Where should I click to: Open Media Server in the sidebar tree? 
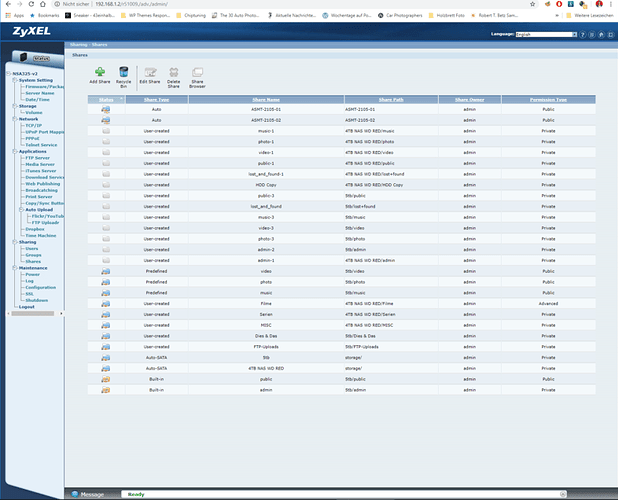tap(40, 164)
